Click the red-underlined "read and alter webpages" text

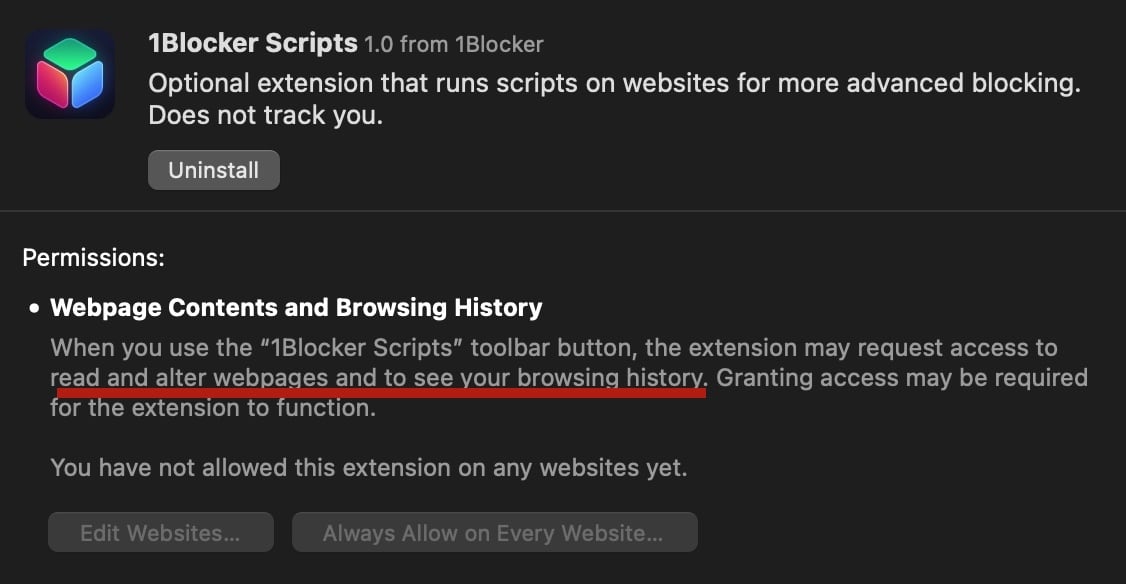pos(186,378)
